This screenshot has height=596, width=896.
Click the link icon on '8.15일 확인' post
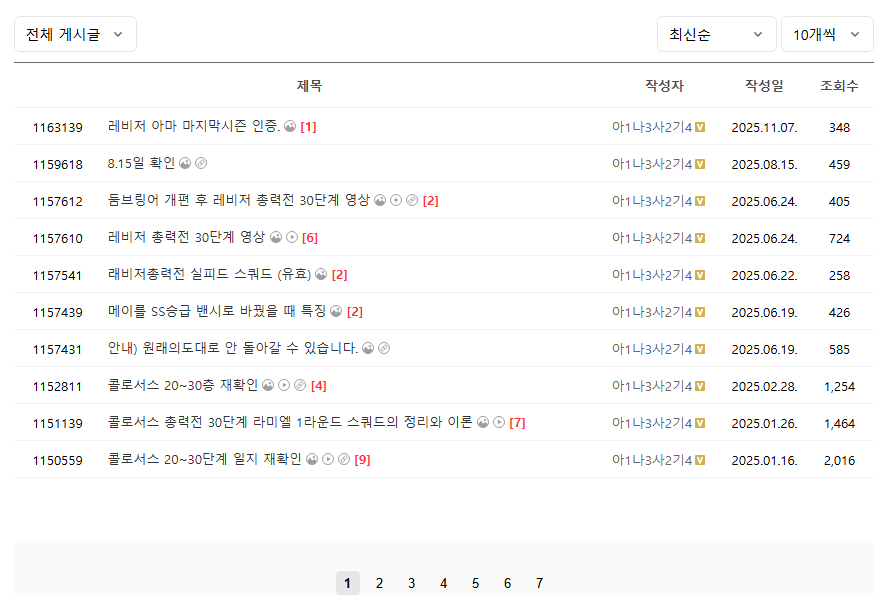pos(201,163)
